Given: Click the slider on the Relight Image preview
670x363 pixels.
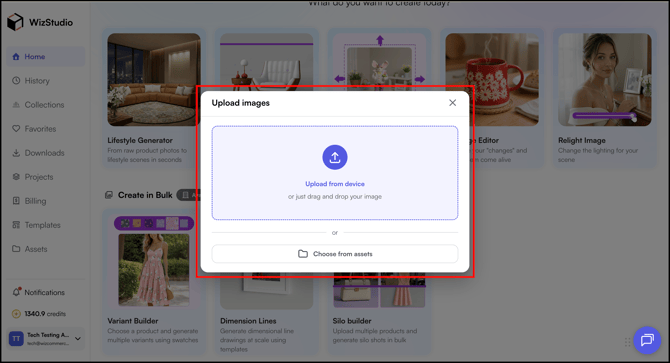Looking at the screenshot, I should 604,116.
